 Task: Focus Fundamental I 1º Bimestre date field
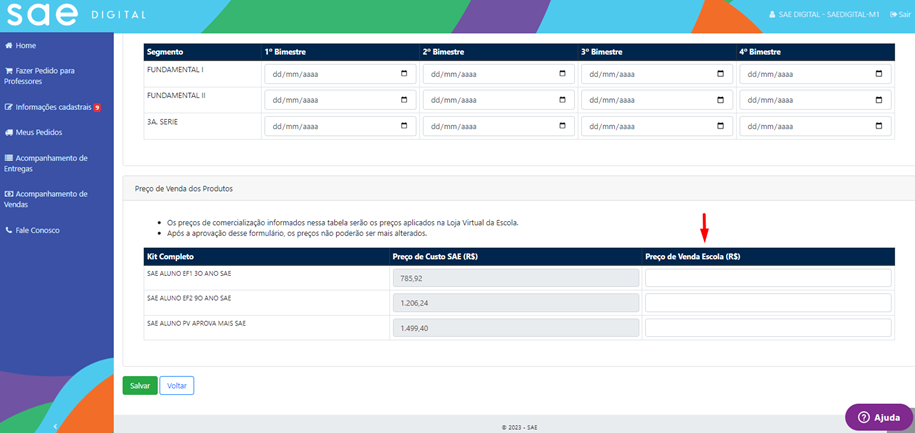(x=340, y=74)
